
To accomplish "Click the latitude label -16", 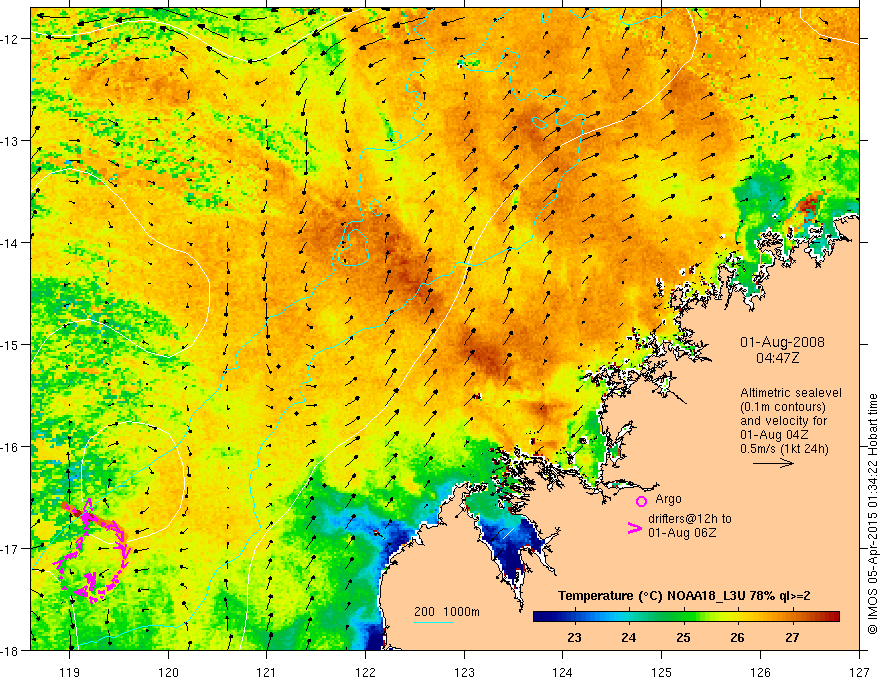I will pos(12,447).
